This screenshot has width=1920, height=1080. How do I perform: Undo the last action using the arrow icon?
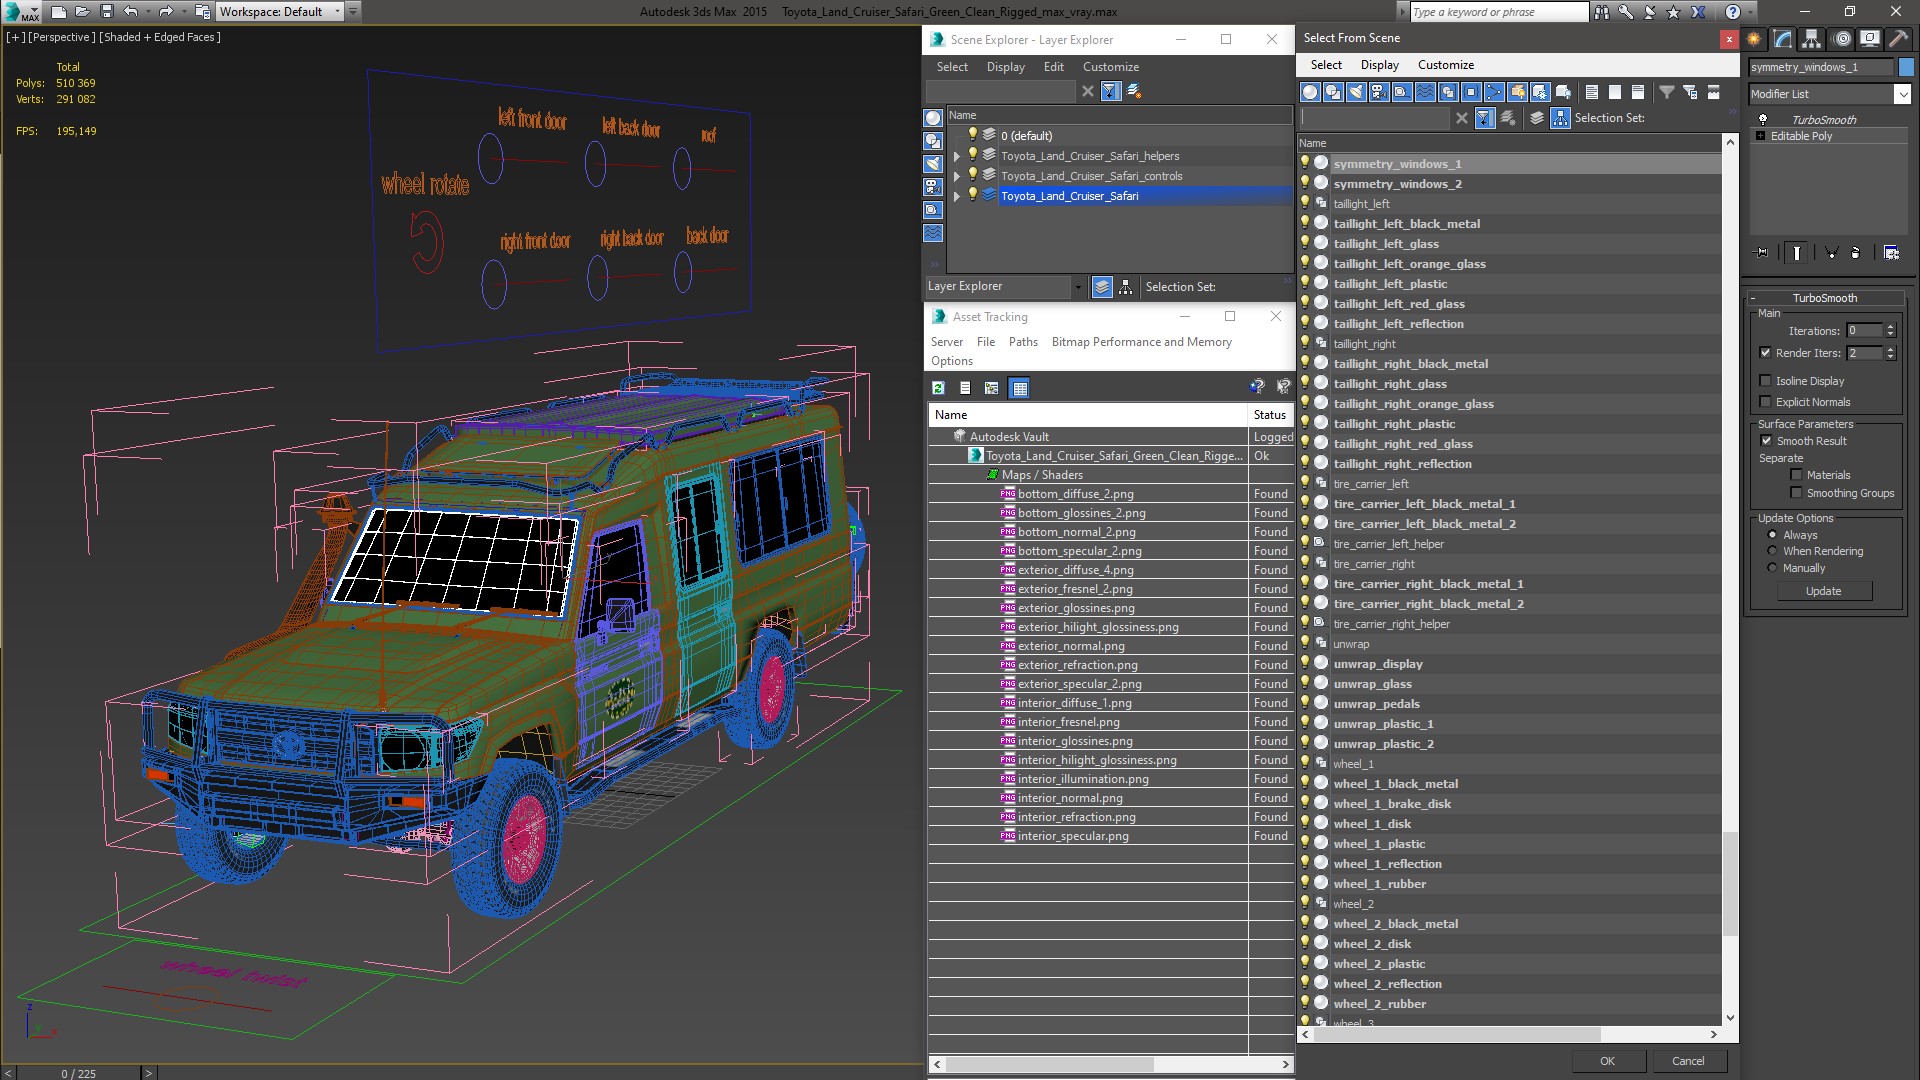click(x=131, y=12)
